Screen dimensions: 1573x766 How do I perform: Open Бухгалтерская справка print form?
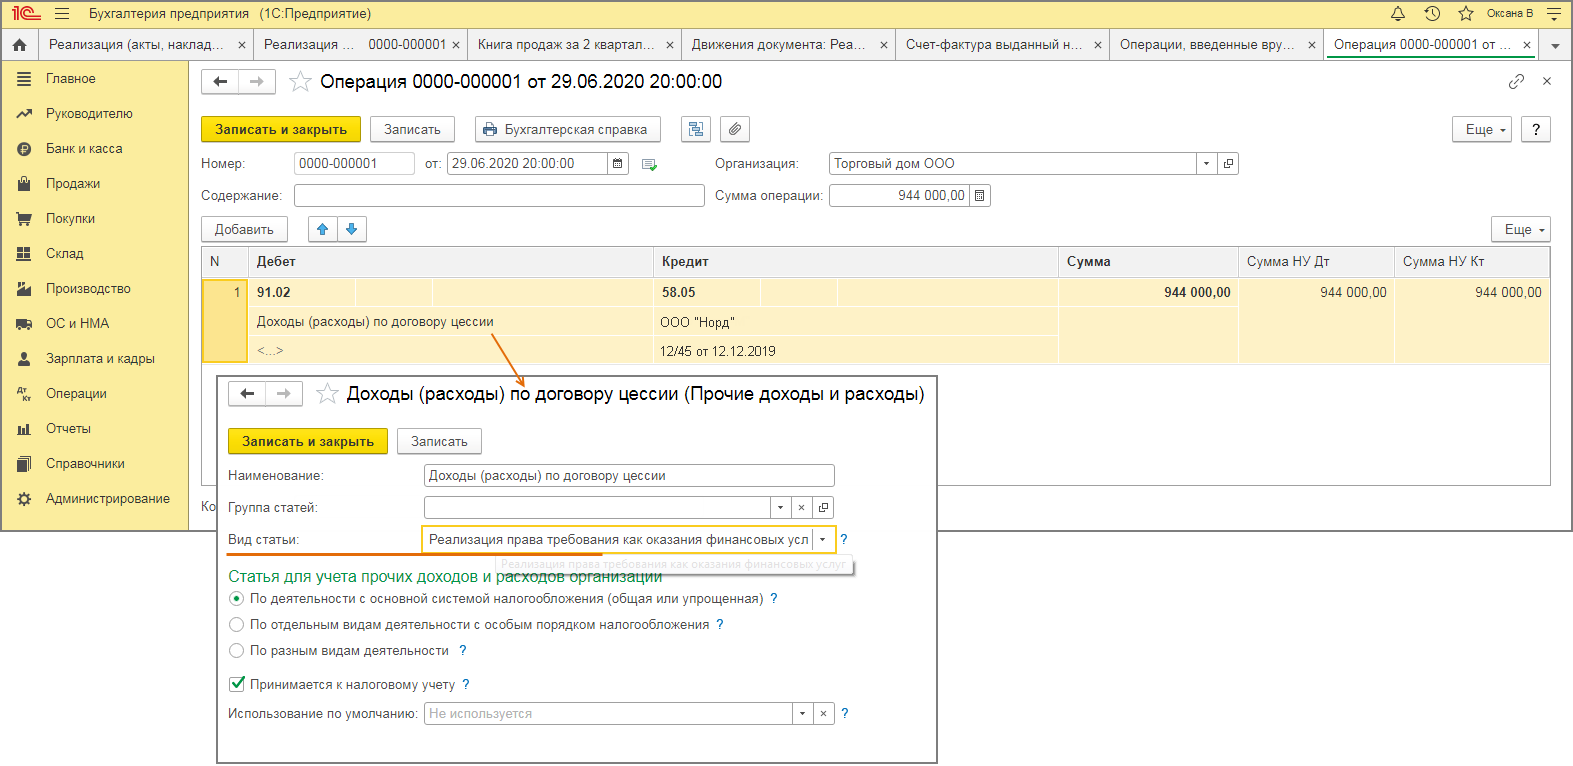[568, 129]
